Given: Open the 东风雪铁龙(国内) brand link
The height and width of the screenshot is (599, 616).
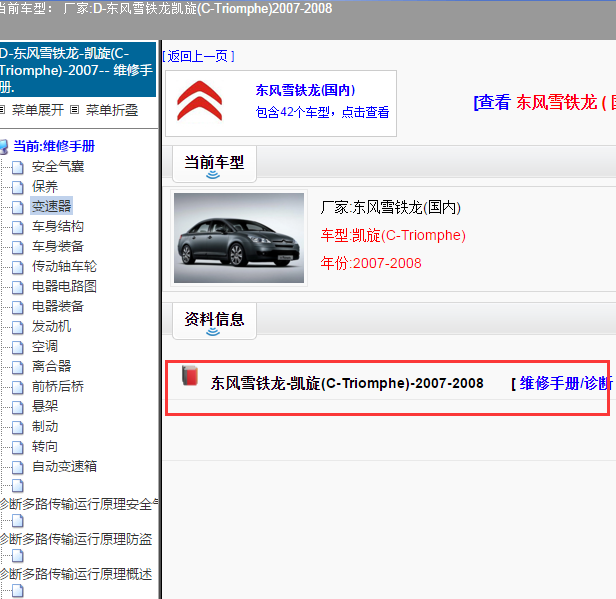Looking at the screenshot, I should click(305, 90).
